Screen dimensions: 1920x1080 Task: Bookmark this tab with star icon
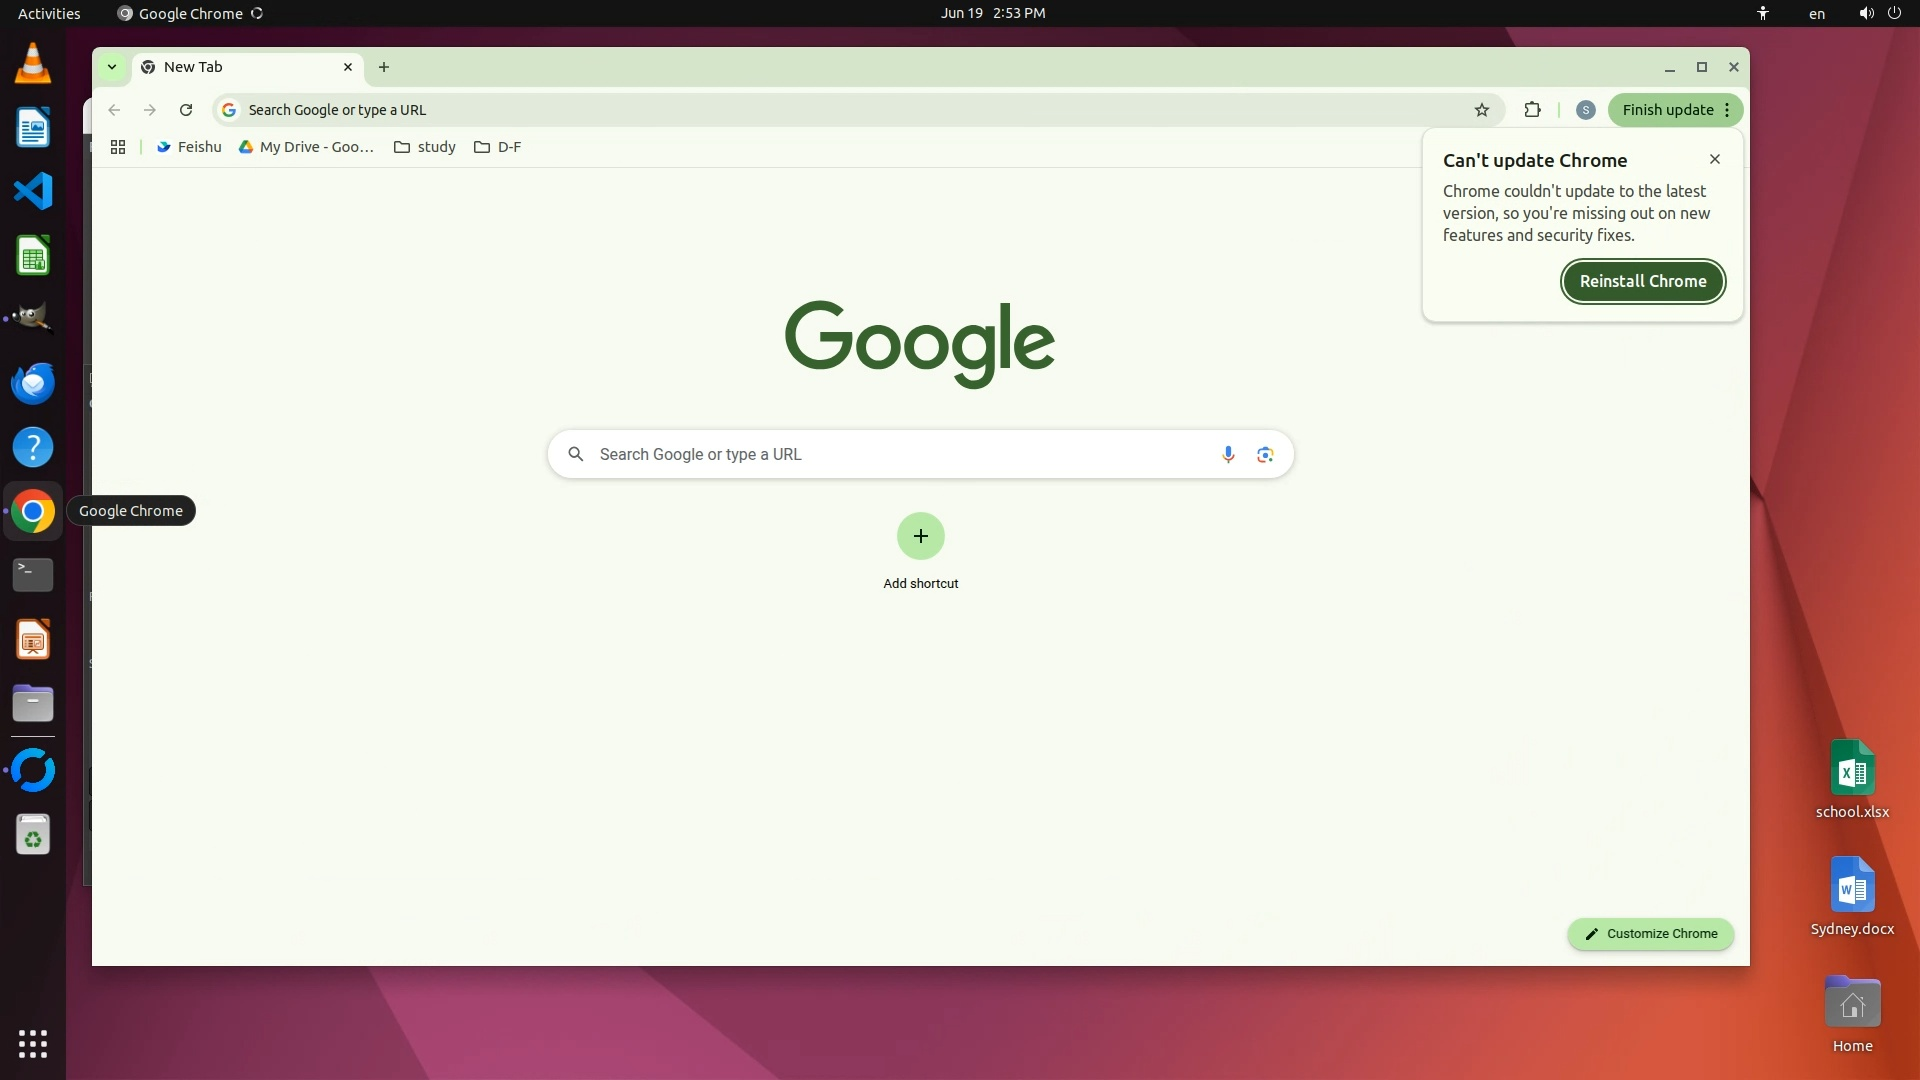[1482, 110]
